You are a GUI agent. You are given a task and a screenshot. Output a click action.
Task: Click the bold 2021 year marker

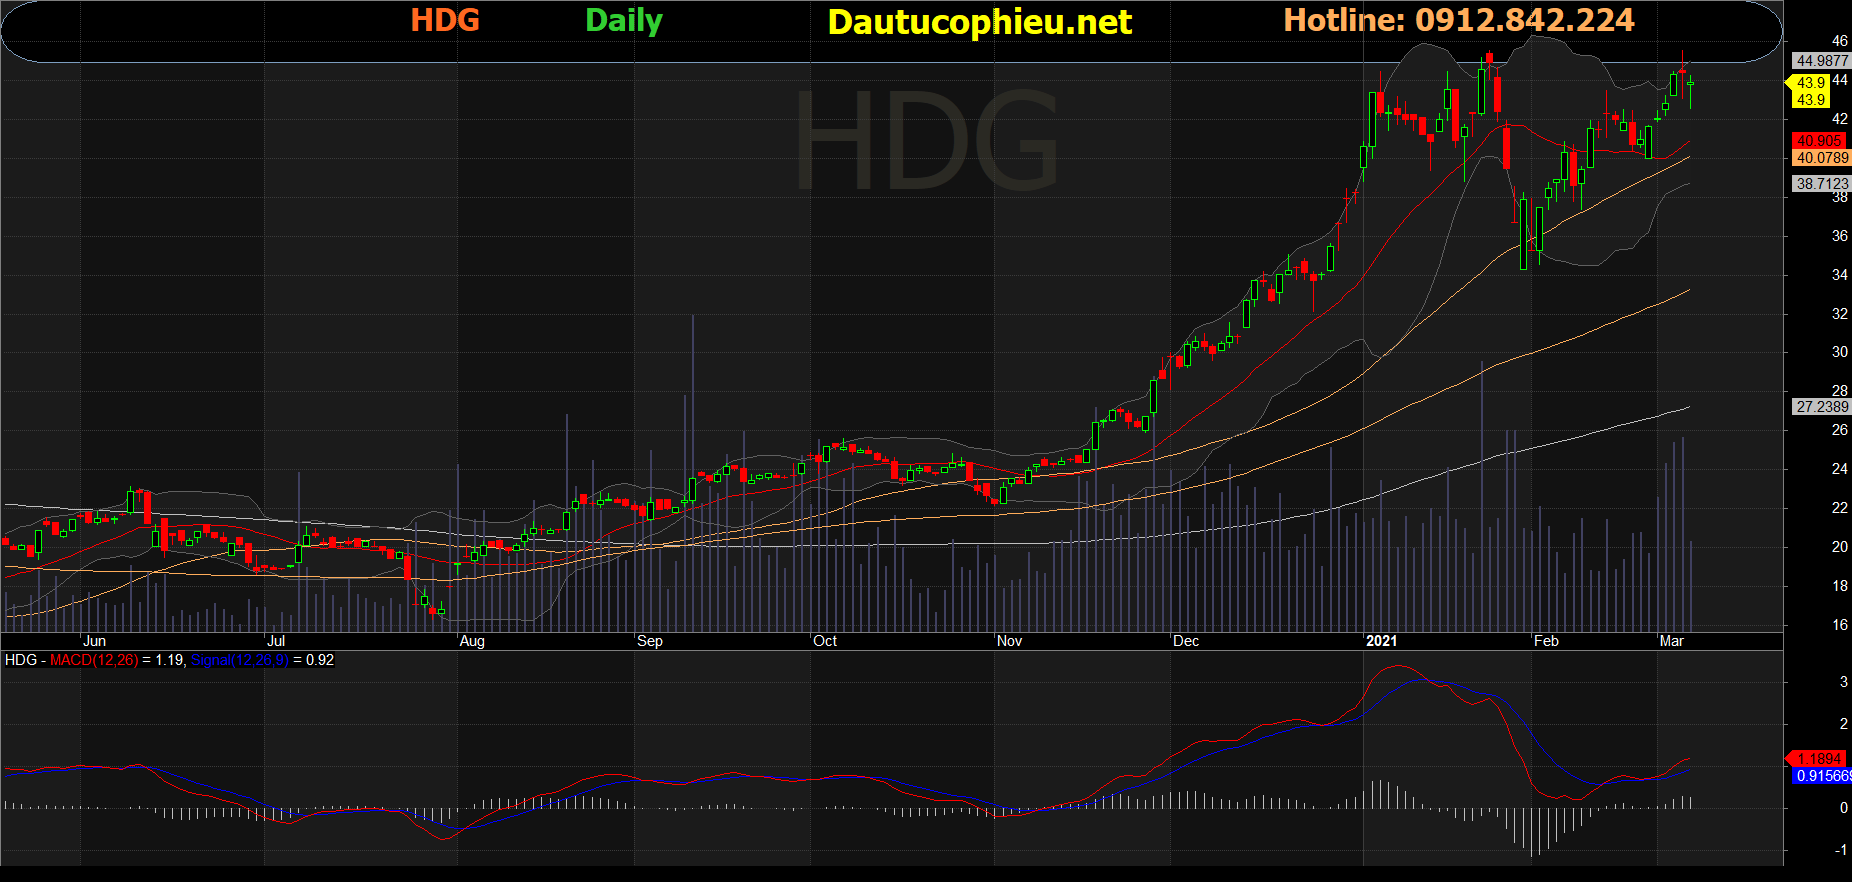pyautogui.click(x=1382, y=641)
